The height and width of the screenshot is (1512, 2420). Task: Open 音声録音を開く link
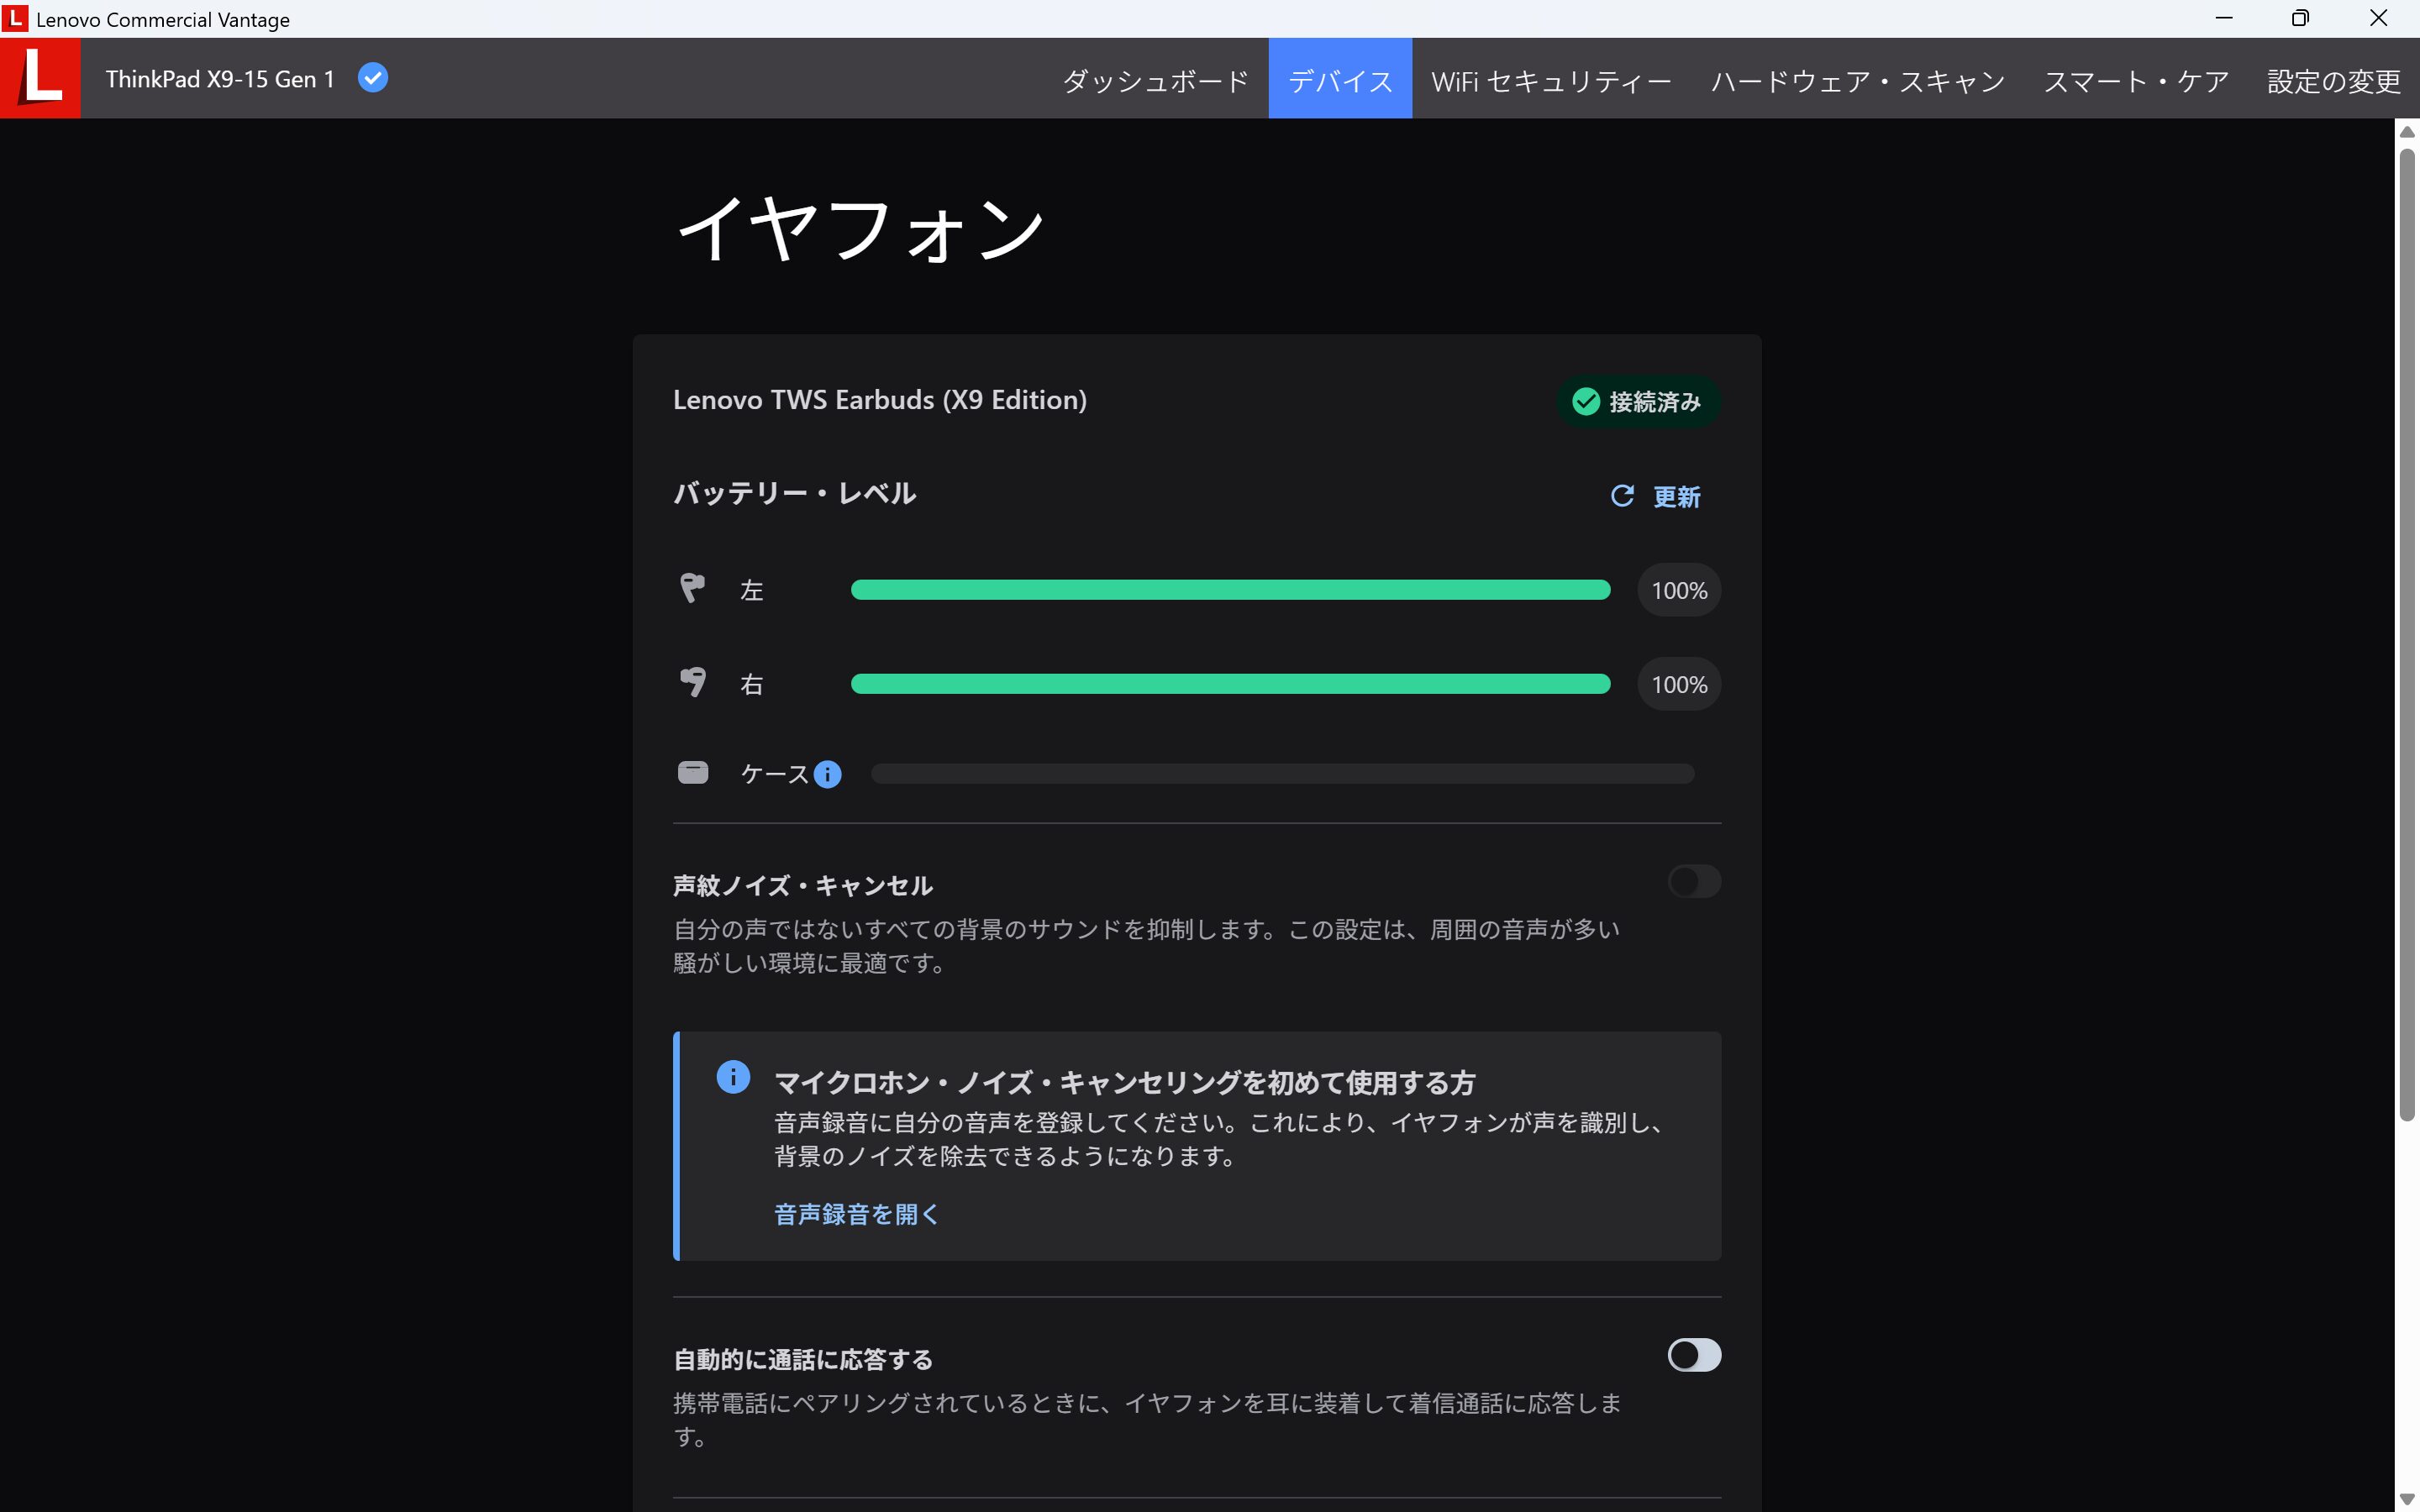[857, 1214]
